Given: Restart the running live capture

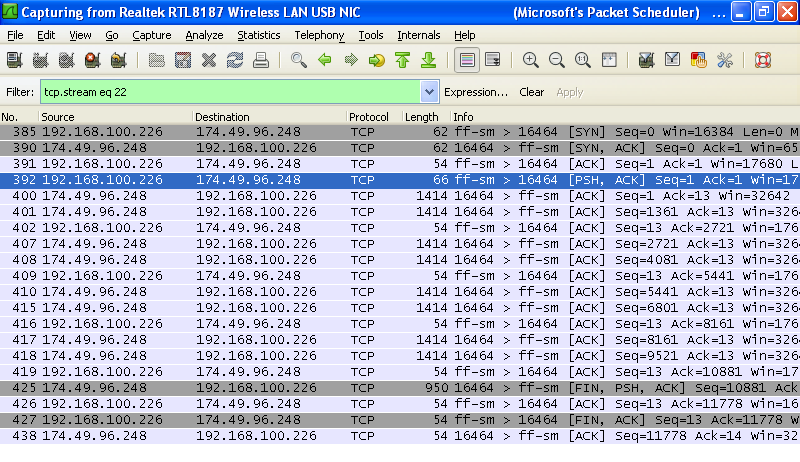Looking at the screenshot, I should (x=118, y=60).
